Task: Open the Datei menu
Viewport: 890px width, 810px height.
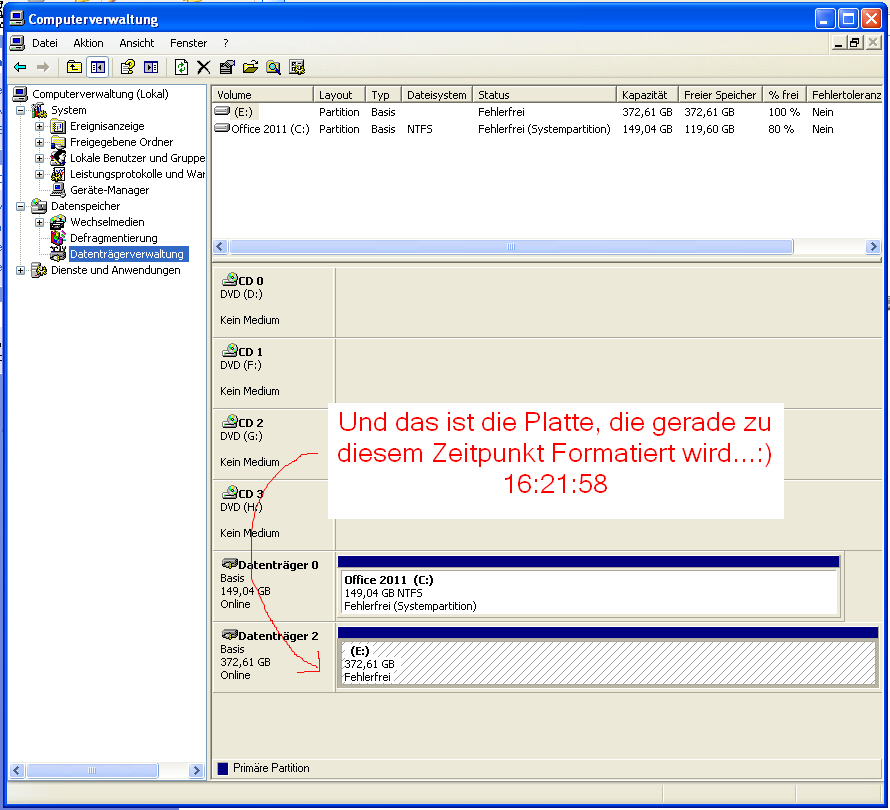Action: click(45, 43)
